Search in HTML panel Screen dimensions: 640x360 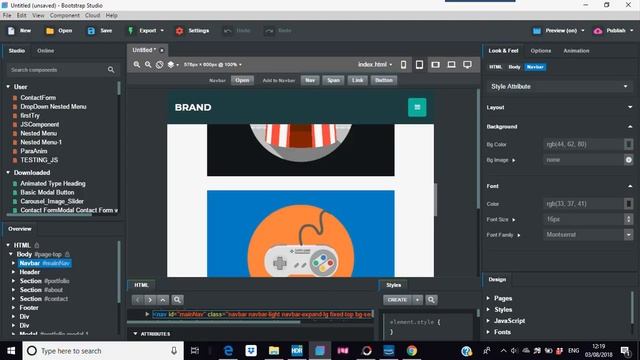[177, 300]
